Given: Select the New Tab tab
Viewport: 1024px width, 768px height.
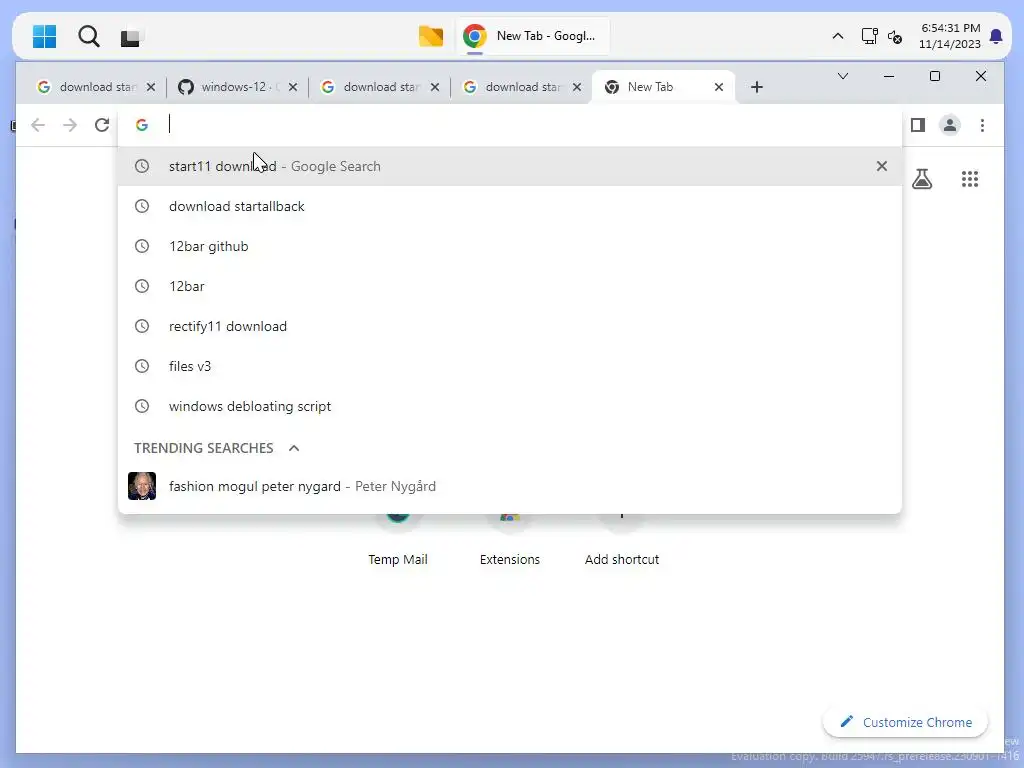Looking at the screenshot, I should point(663,87).
